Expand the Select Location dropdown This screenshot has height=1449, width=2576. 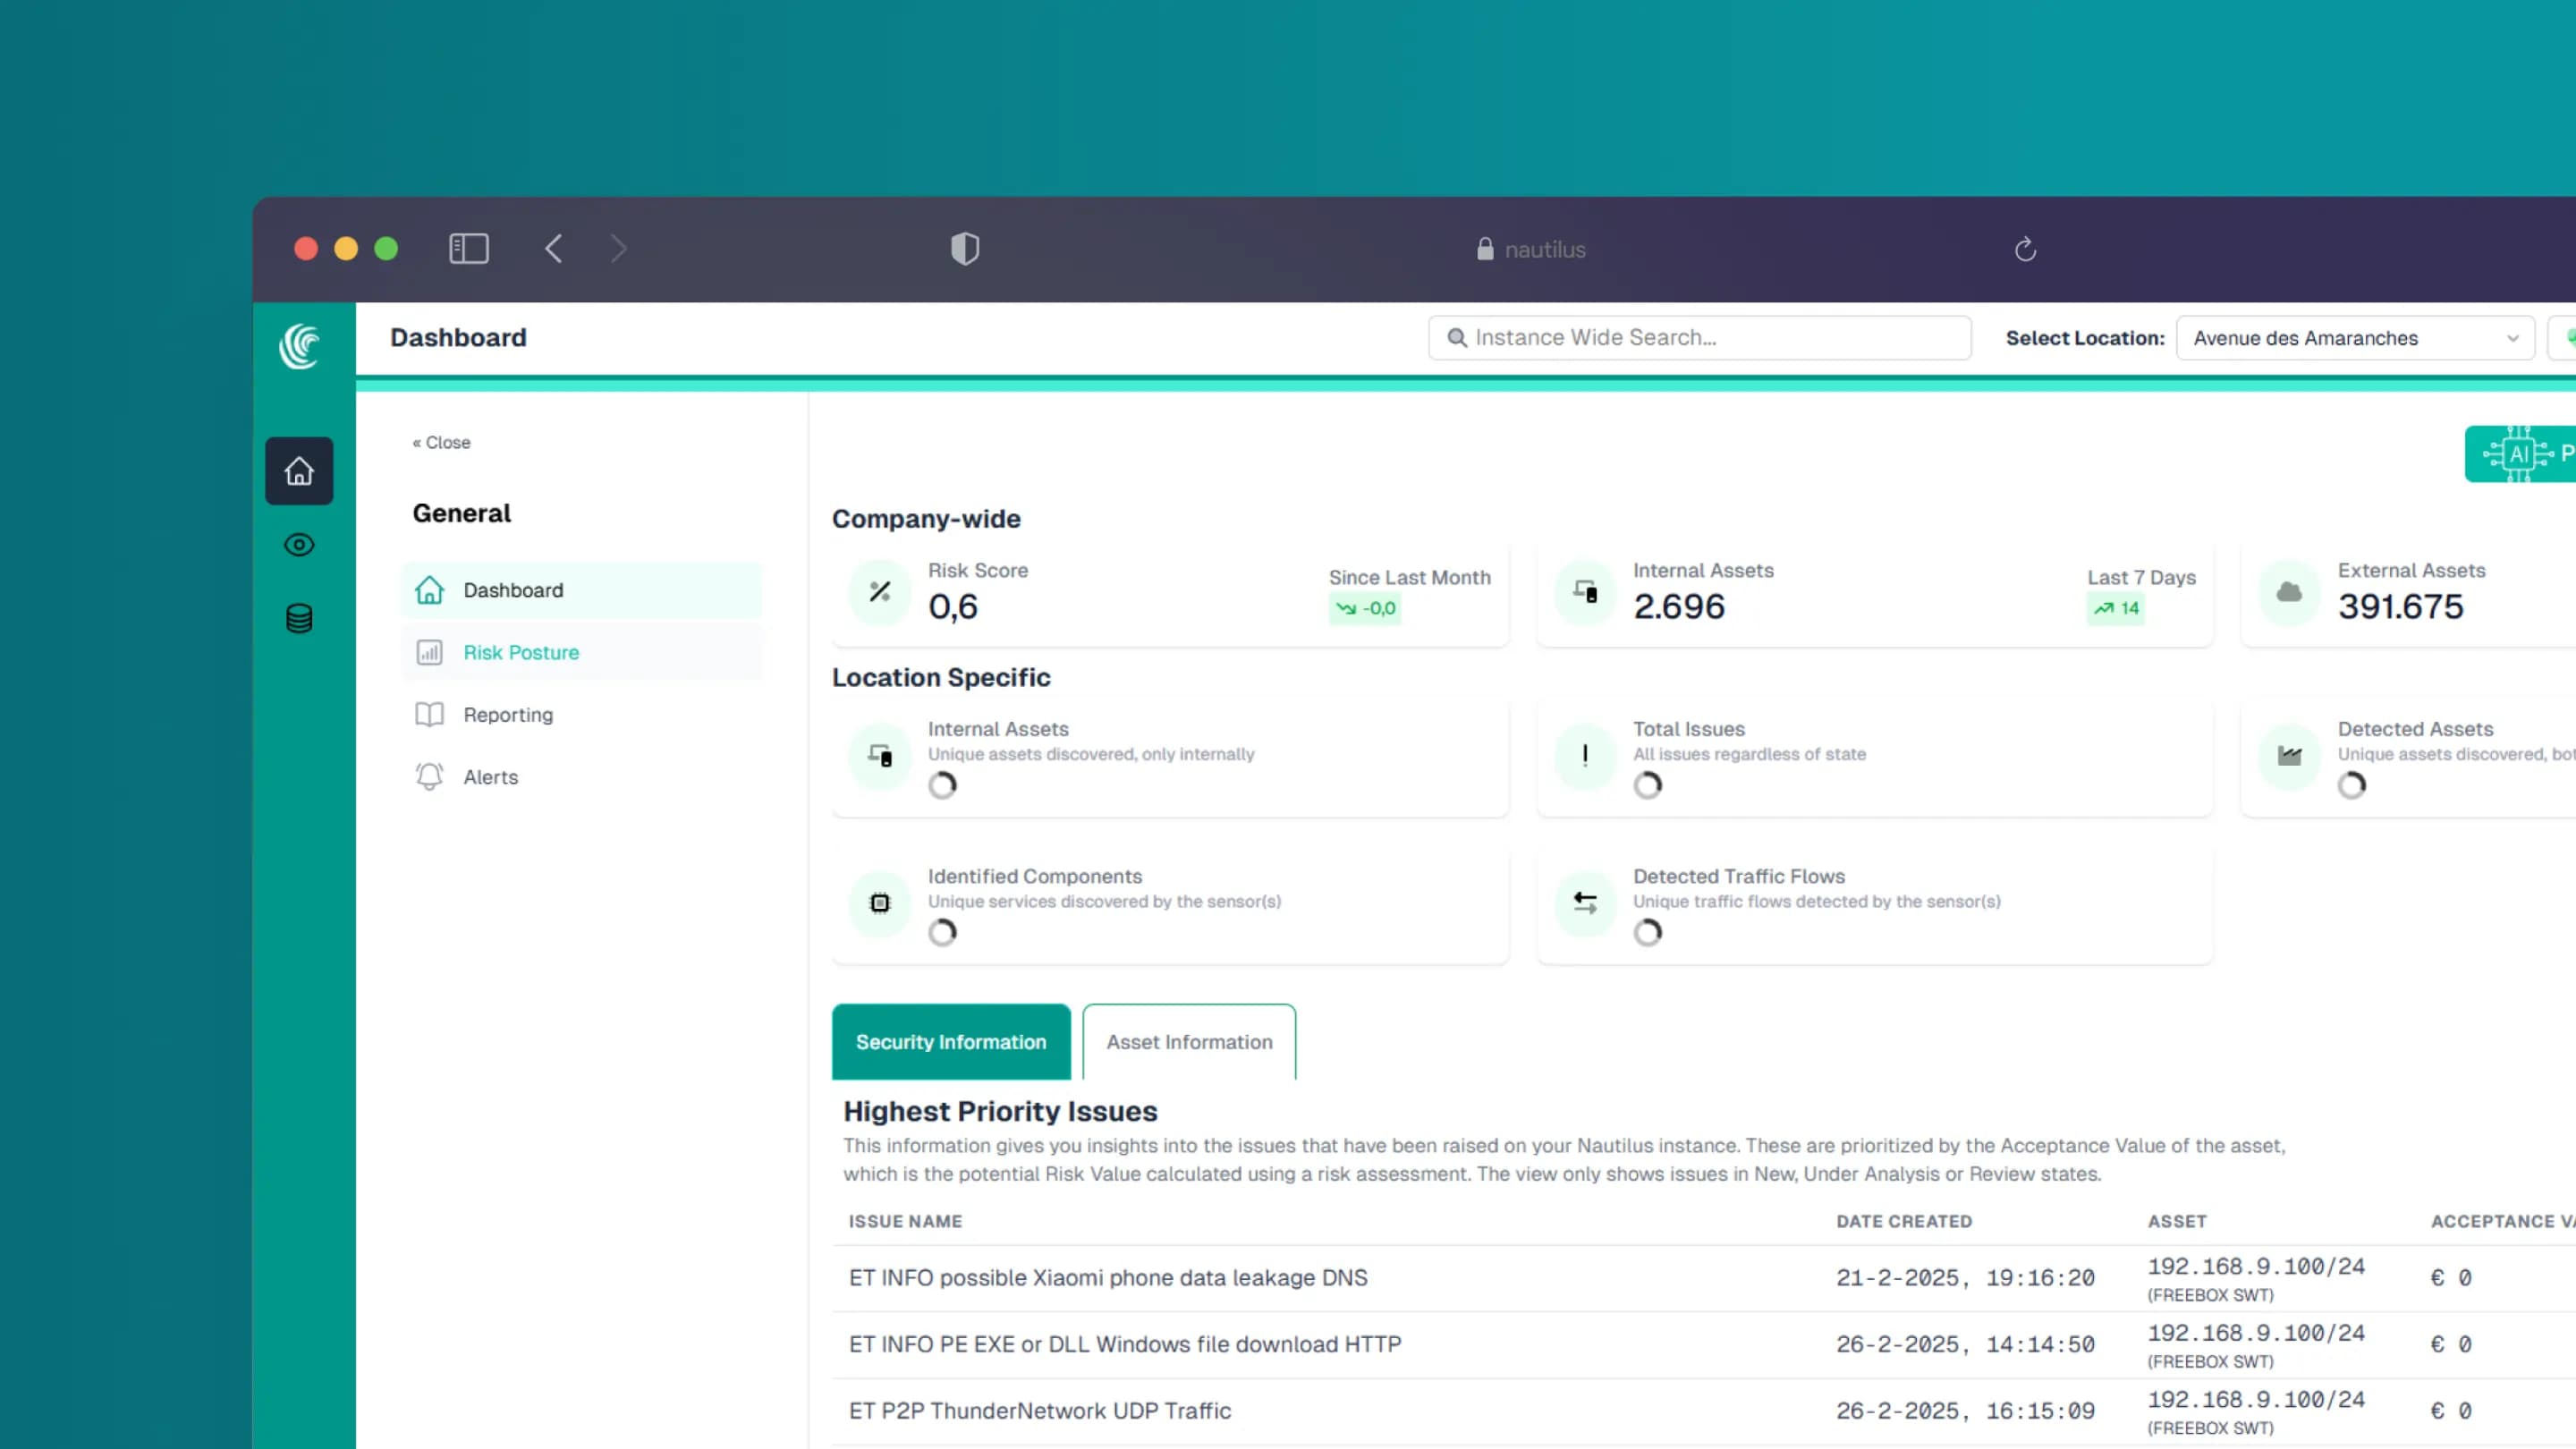[x=2354, y=338]
